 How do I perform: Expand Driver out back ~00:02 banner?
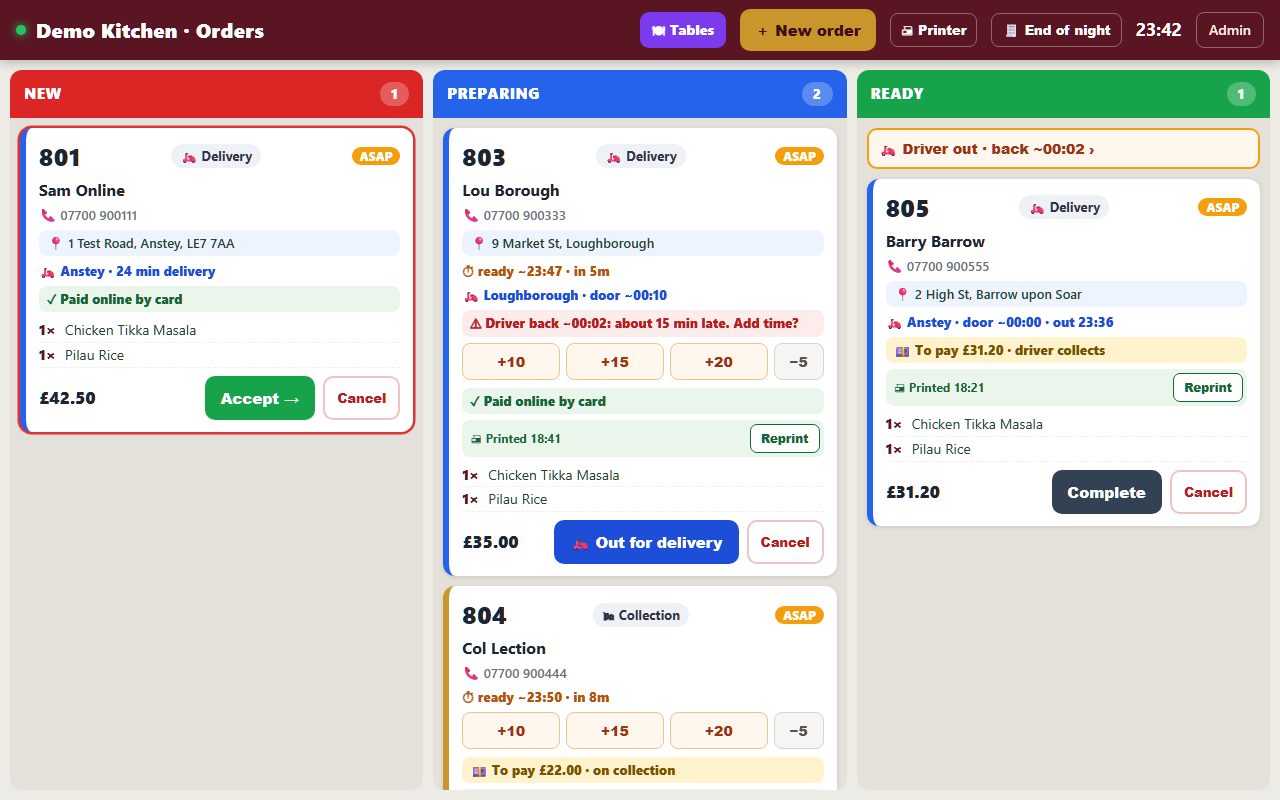point(1063,149)
